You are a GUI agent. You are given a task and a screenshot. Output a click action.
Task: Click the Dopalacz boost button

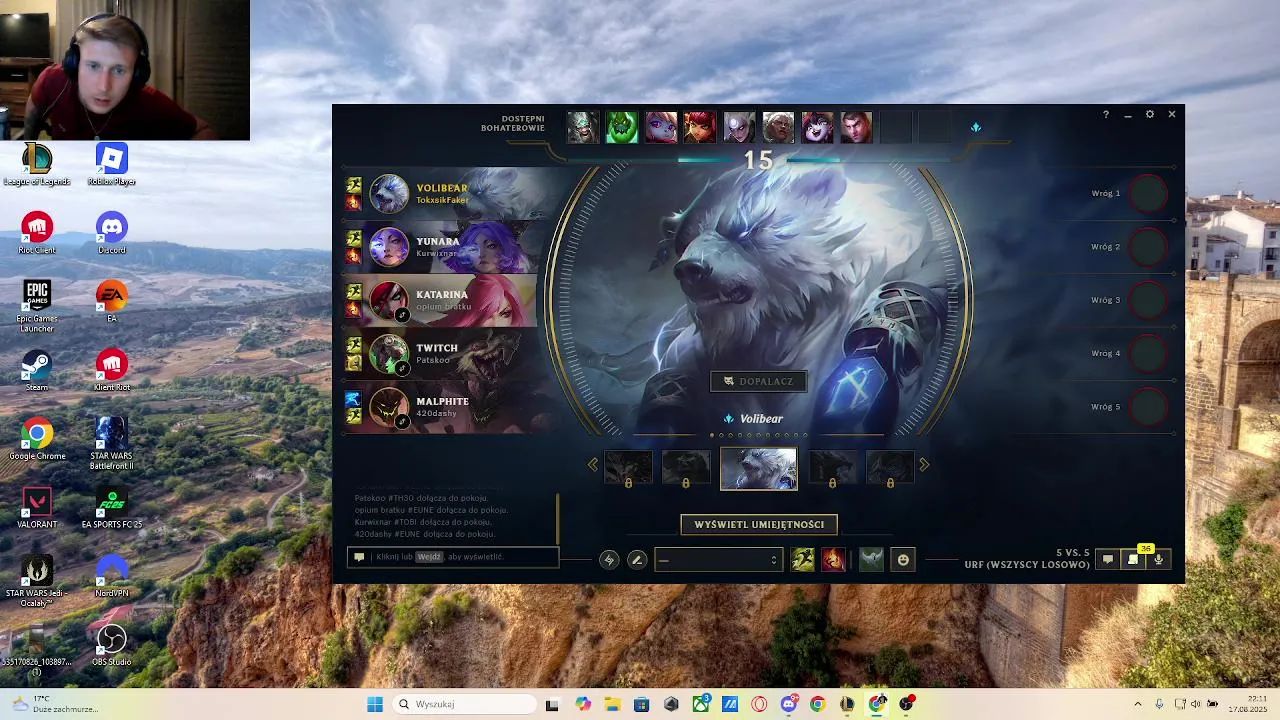[759, 381]
